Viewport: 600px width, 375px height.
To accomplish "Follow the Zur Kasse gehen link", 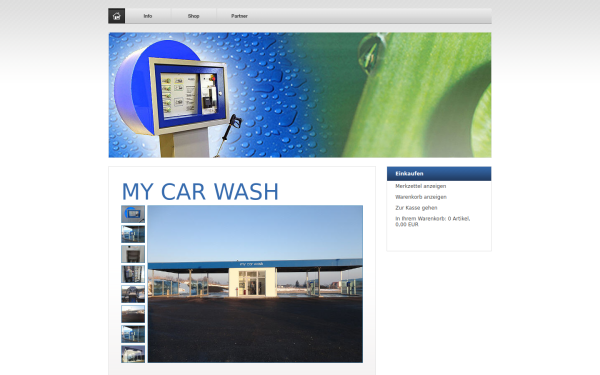I will [x=416, y=208].
